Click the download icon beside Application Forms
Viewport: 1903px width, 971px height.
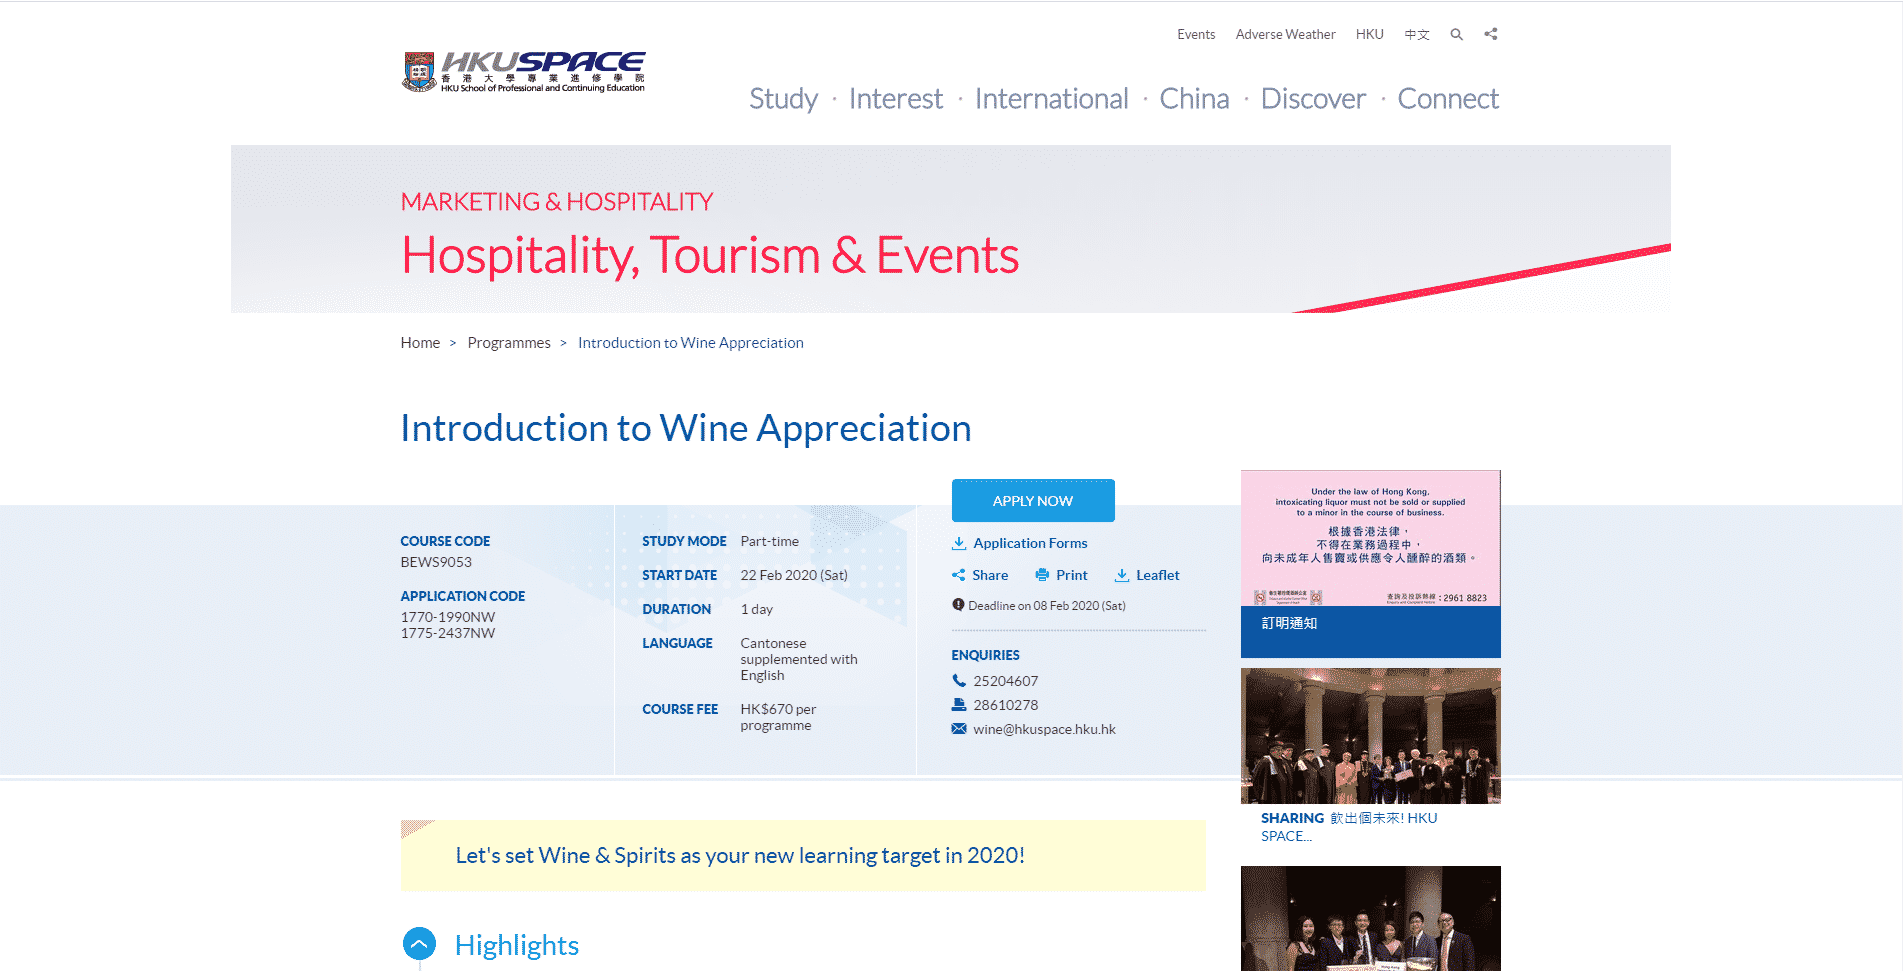pyautogui.click(x=959, y=543)
